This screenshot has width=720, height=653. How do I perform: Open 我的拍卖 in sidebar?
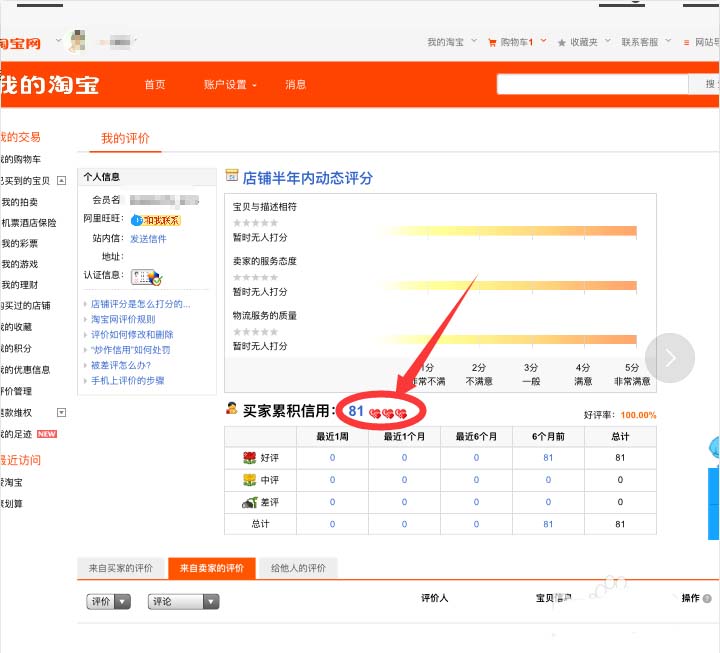(19, 202)
